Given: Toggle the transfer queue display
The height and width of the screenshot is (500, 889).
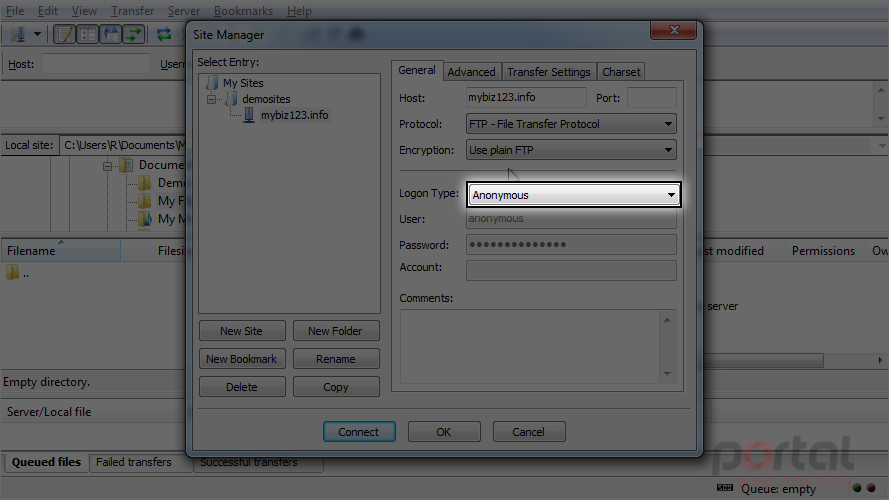Looking at the screenshot, I should [133, 35].
